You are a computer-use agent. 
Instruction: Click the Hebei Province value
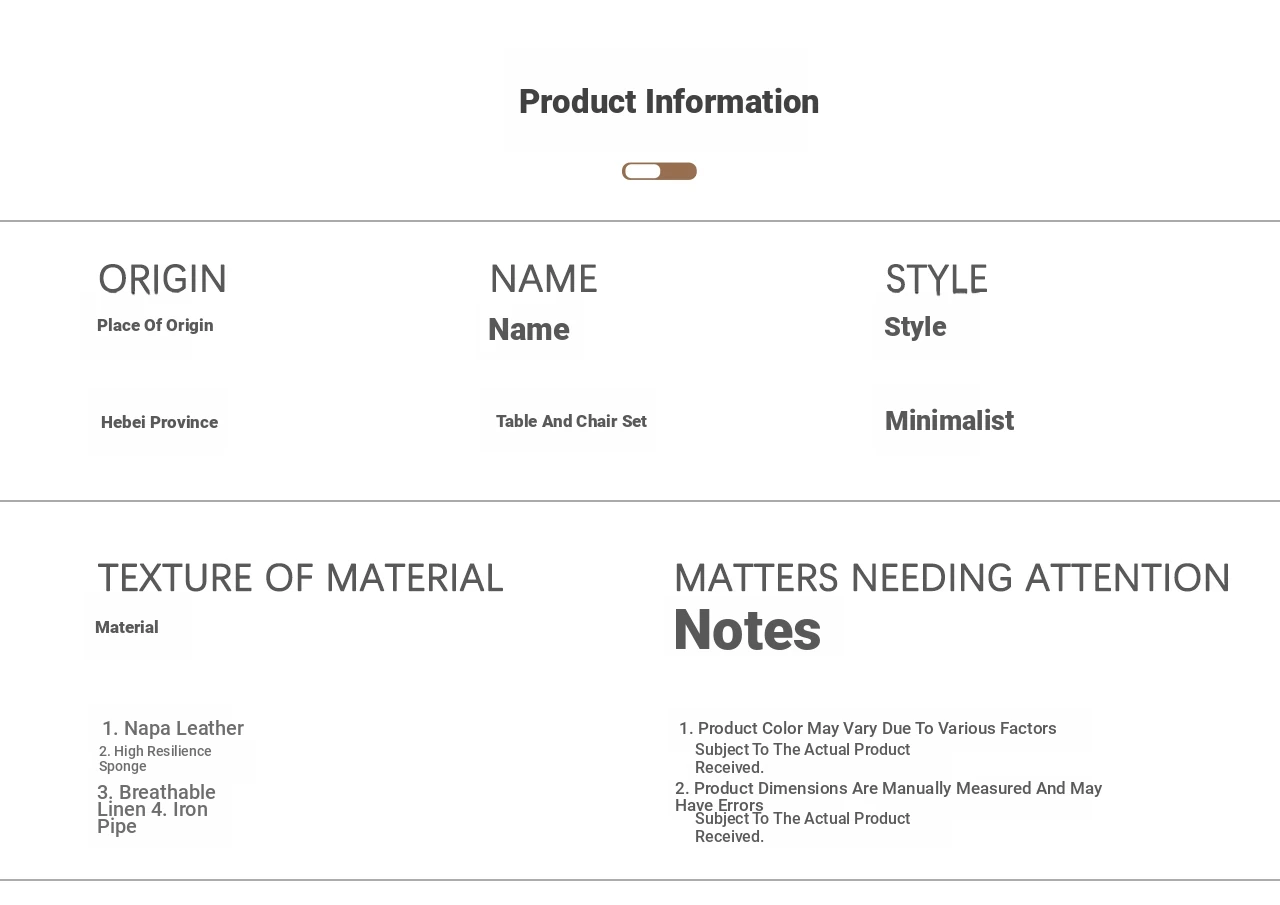pyautogui.click(x=159, y=422)
